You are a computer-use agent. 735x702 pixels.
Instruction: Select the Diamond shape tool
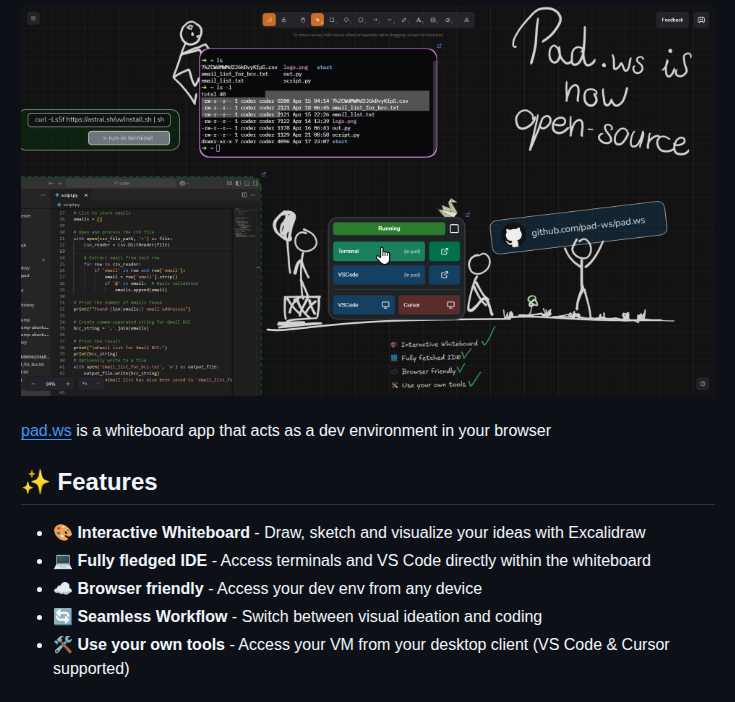(346, 20)
